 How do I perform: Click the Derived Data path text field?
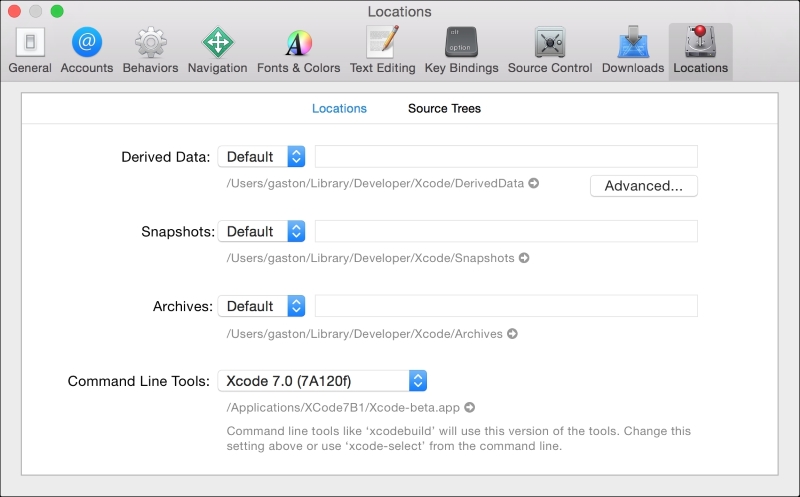point(506,156)
